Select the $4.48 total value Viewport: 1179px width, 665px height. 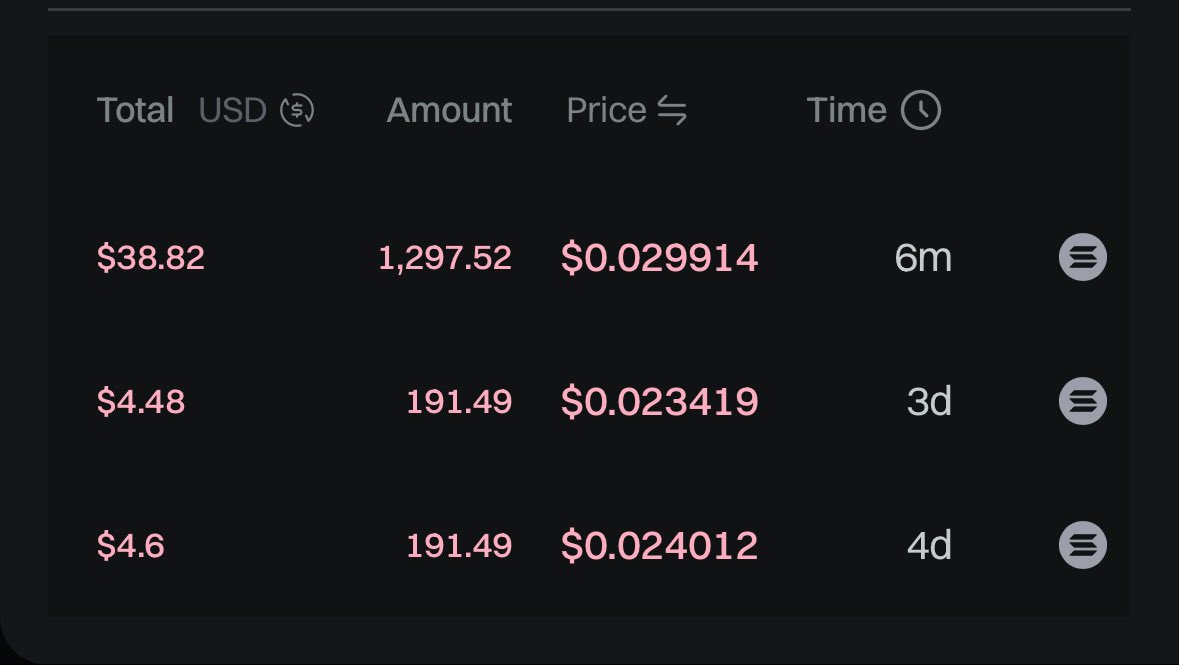pos(141,401)
